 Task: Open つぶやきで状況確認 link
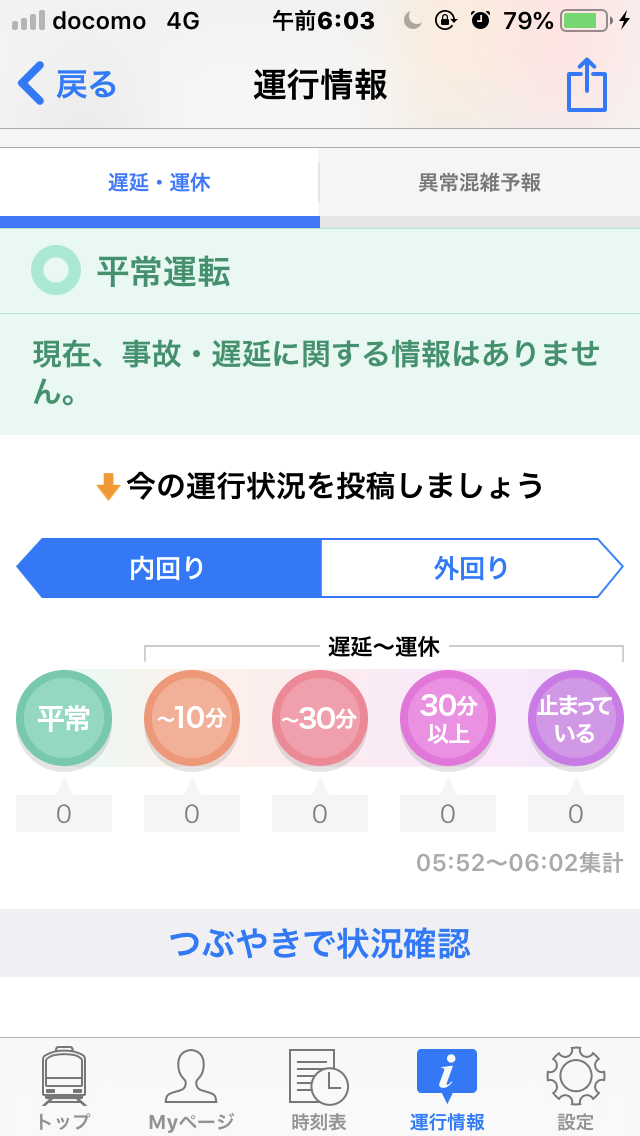tap(320, 943)
